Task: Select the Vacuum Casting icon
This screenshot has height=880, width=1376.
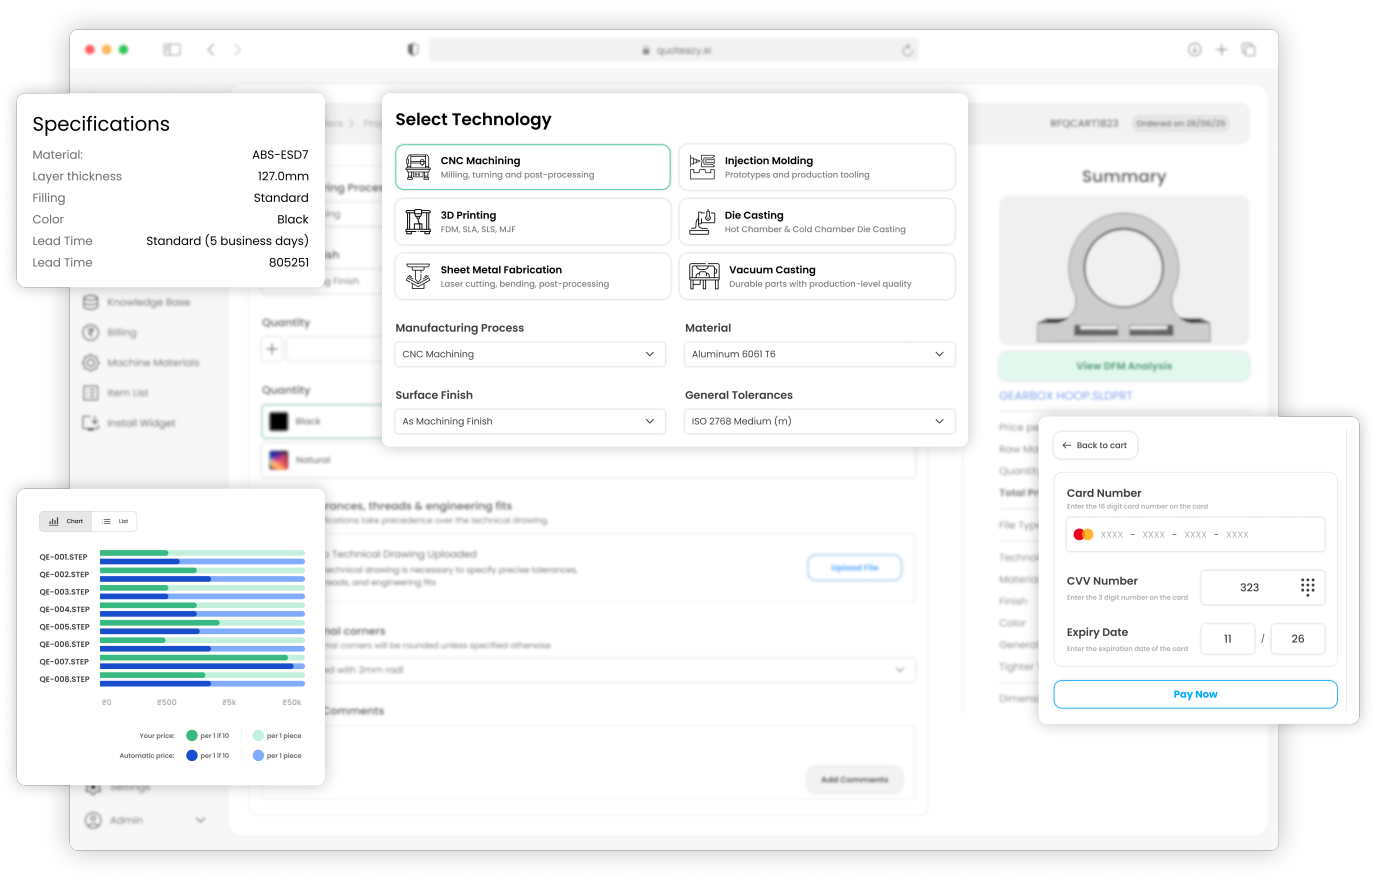Action: (x=704, y=276)
